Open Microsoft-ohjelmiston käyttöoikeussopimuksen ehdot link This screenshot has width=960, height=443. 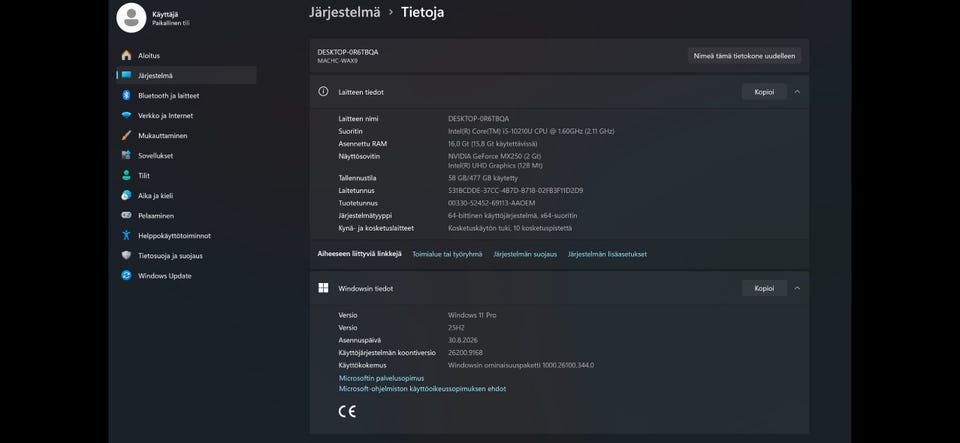(x=422, y=389)
